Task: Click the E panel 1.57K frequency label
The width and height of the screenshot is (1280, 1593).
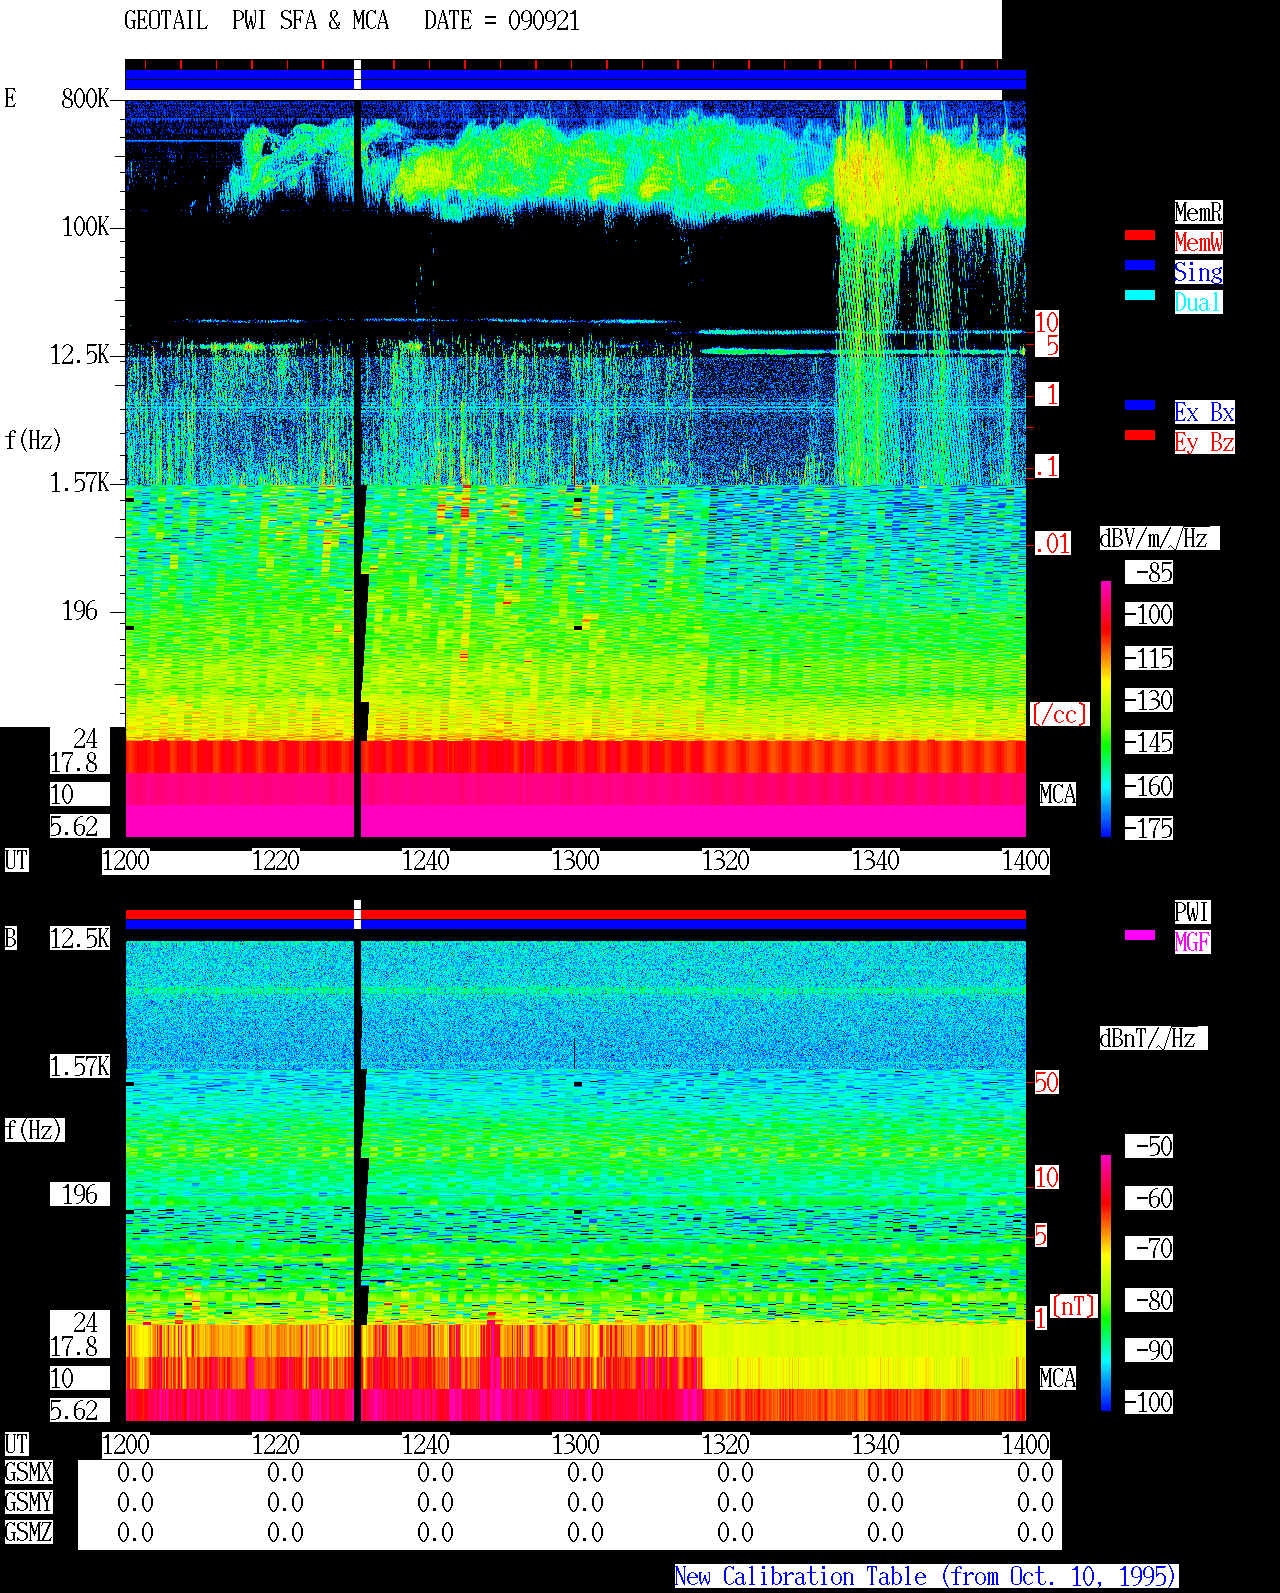Action: 80,482
